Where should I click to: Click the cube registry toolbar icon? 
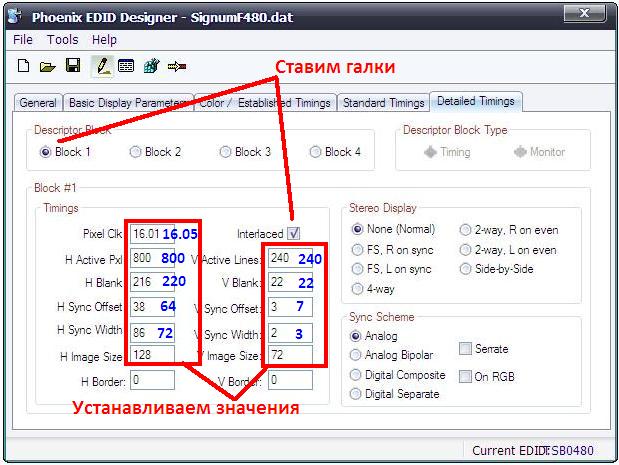[151, 67]
